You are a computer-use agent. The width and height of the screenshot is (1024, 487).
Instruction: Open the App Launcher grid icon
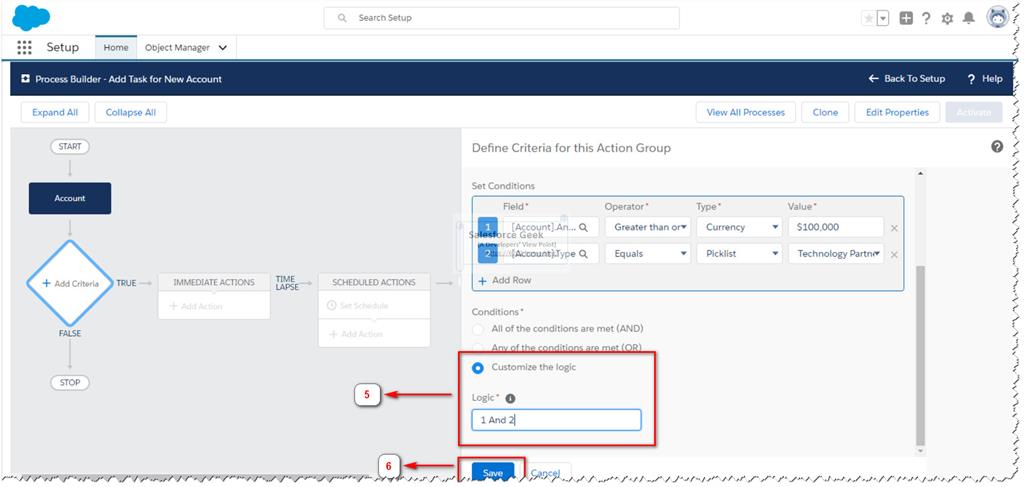point(24,48)
